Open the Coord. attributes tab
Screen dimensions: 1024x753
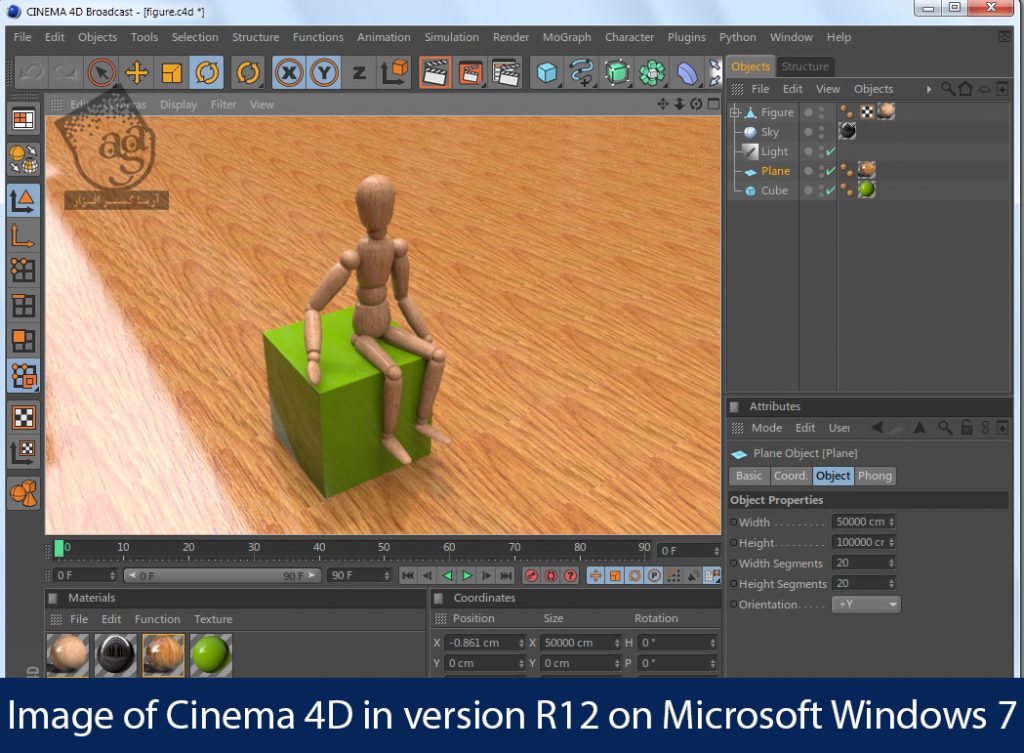pos(790,476)
